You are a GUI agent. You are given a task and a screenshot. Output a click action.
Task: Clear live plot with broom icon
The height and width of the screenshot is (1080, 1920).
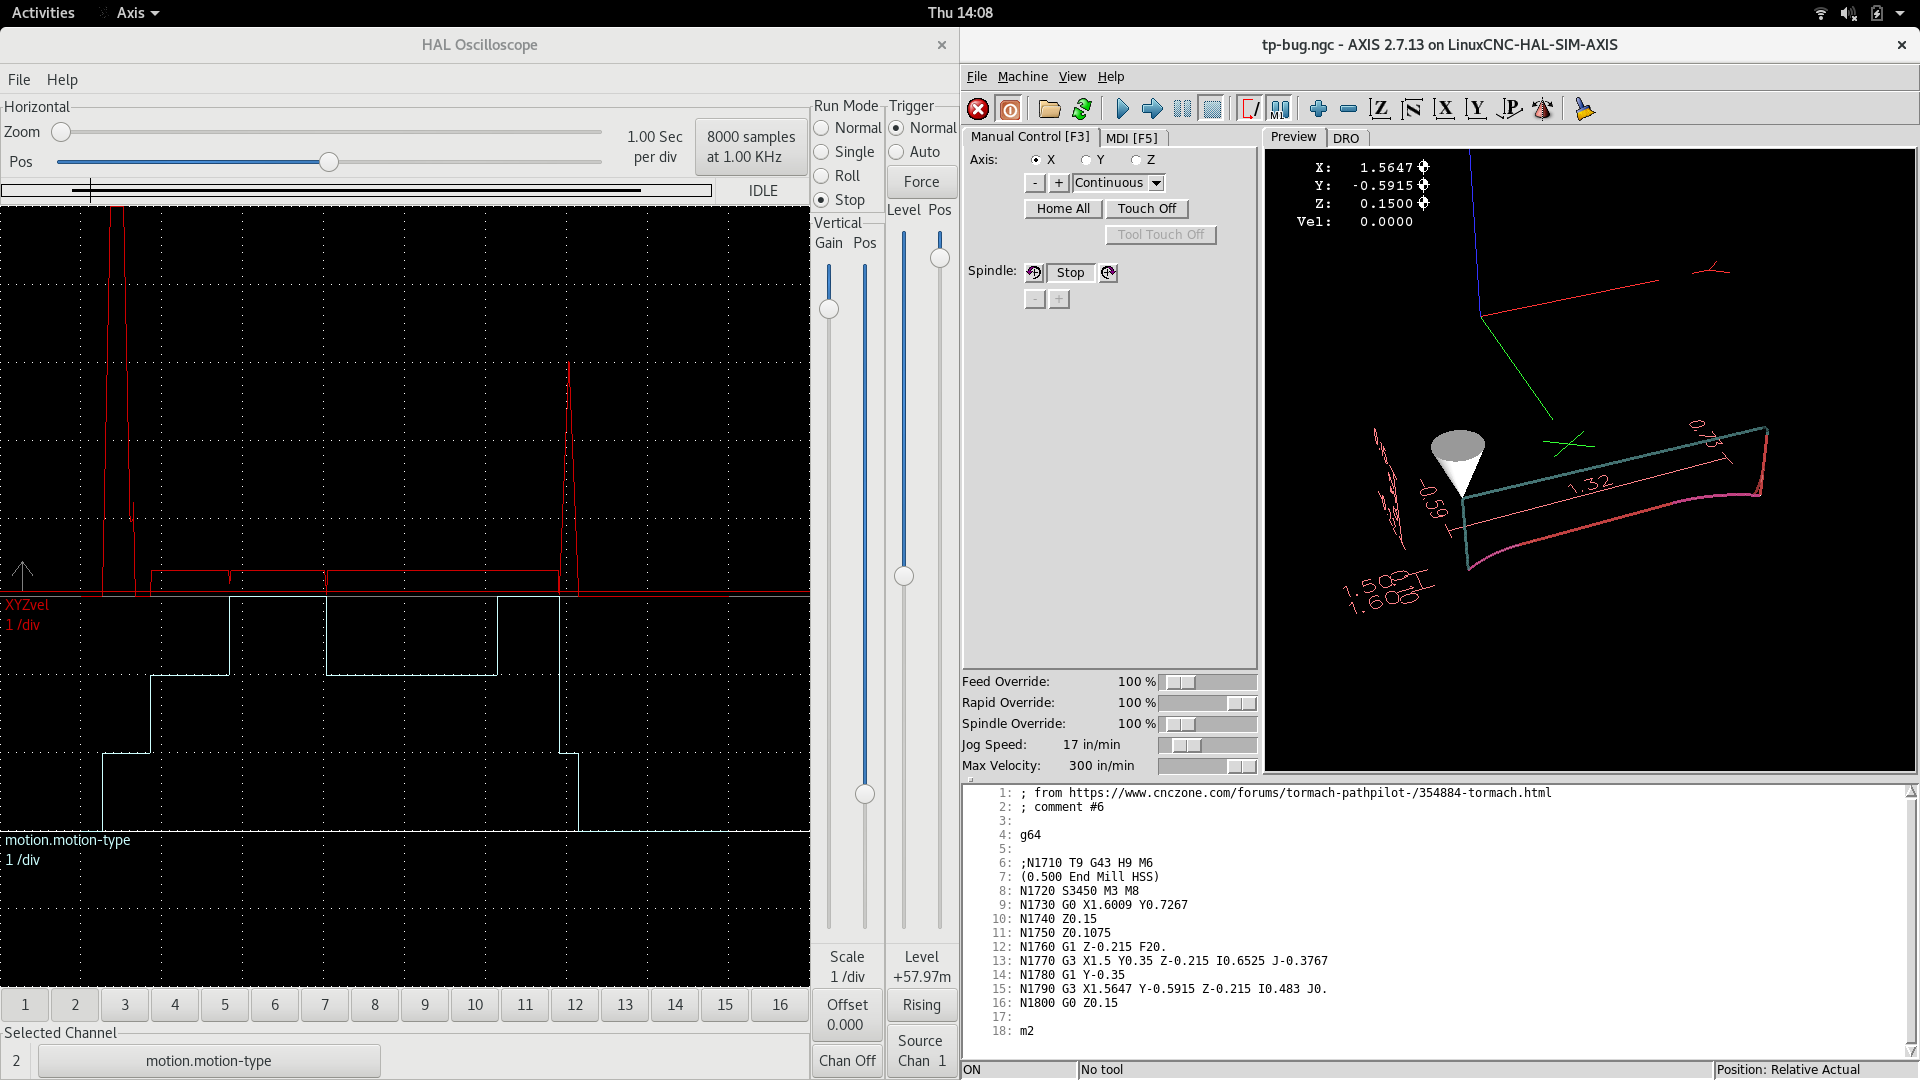click(x=1584, y=109)
